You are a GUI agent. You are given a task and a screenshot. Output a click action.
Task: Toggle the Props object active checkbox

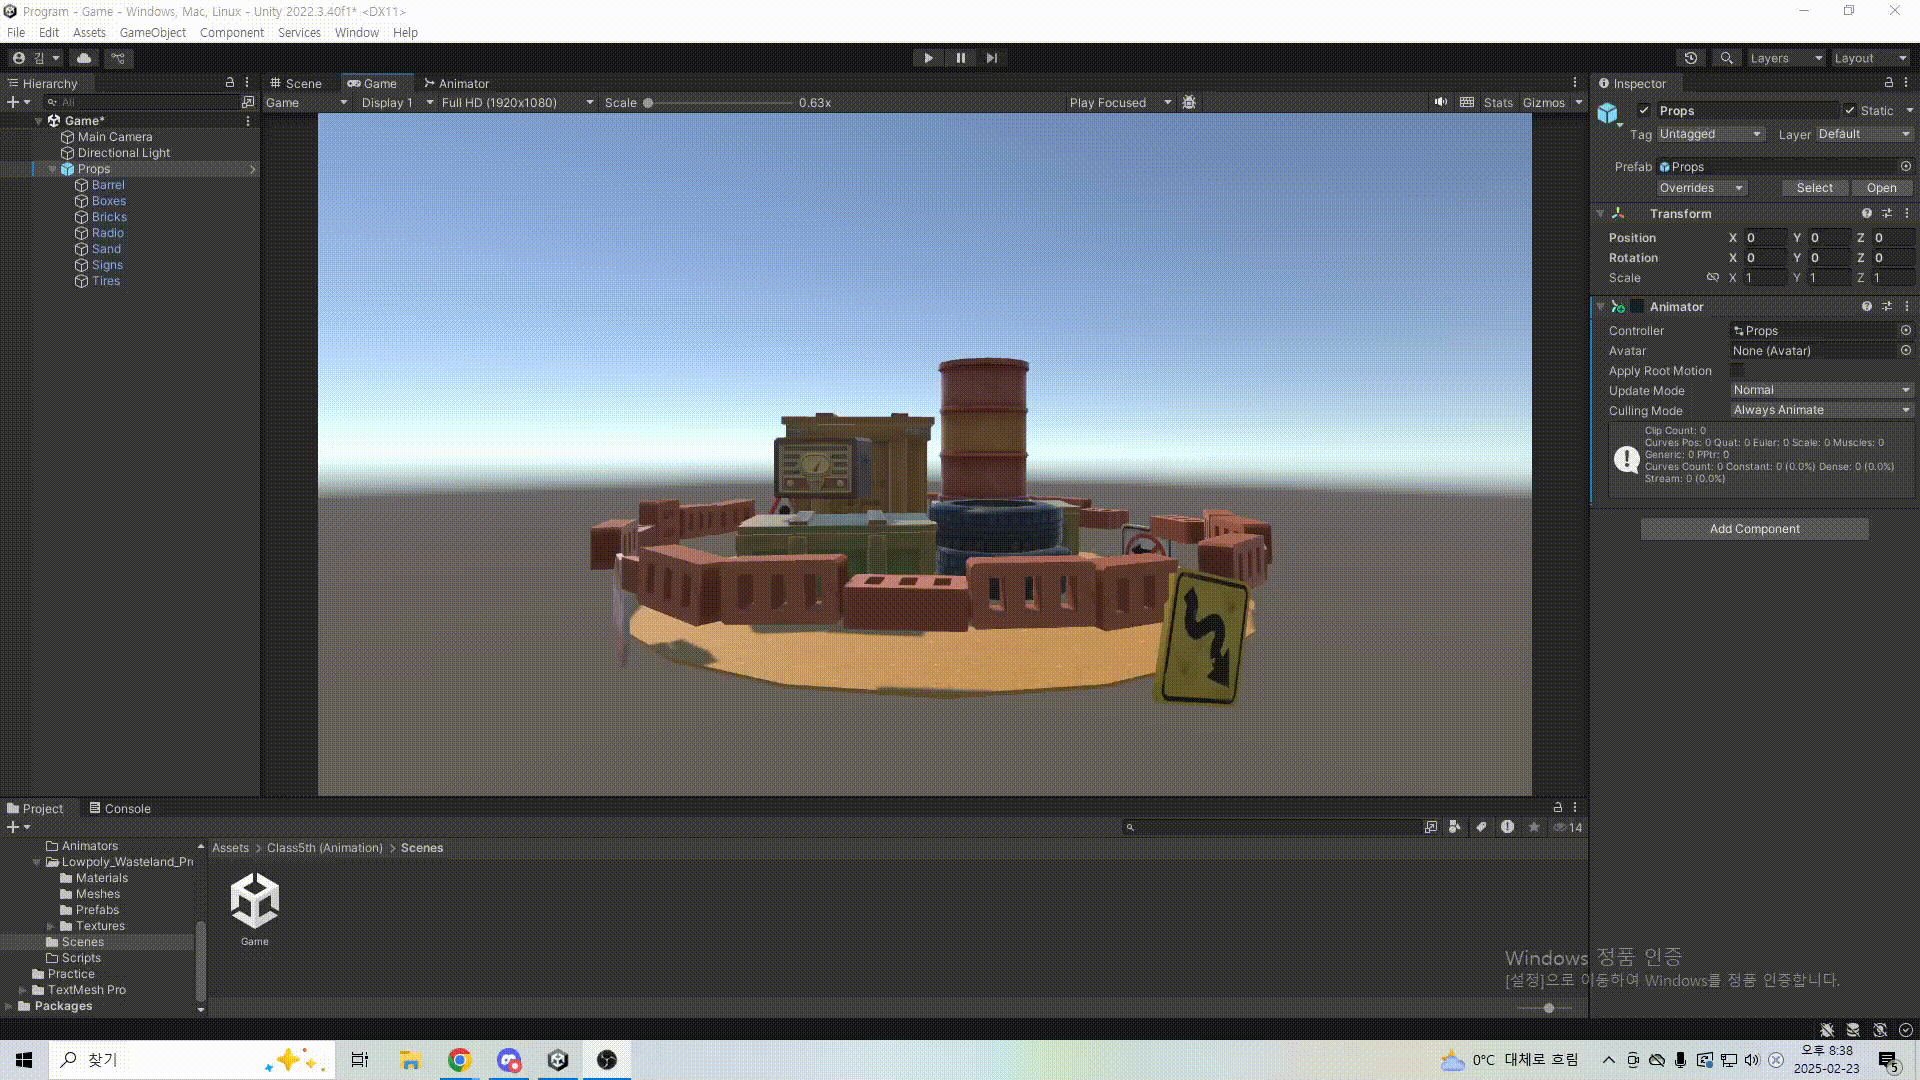(1644, 111)
